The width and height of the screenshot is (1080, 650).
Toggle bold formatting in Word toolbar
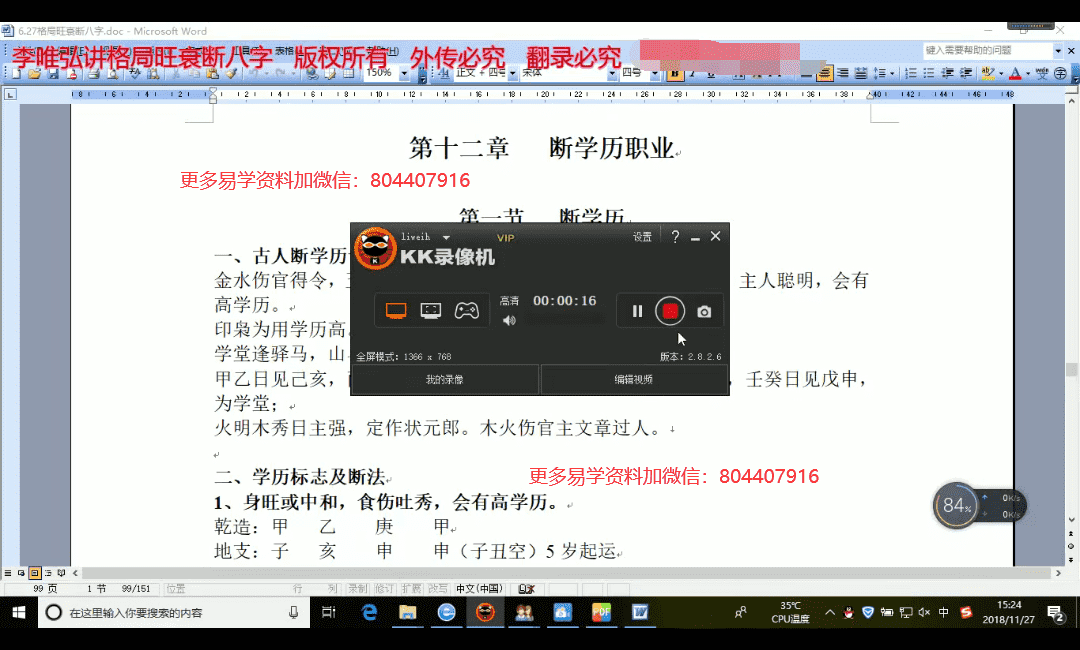point(675,73)
